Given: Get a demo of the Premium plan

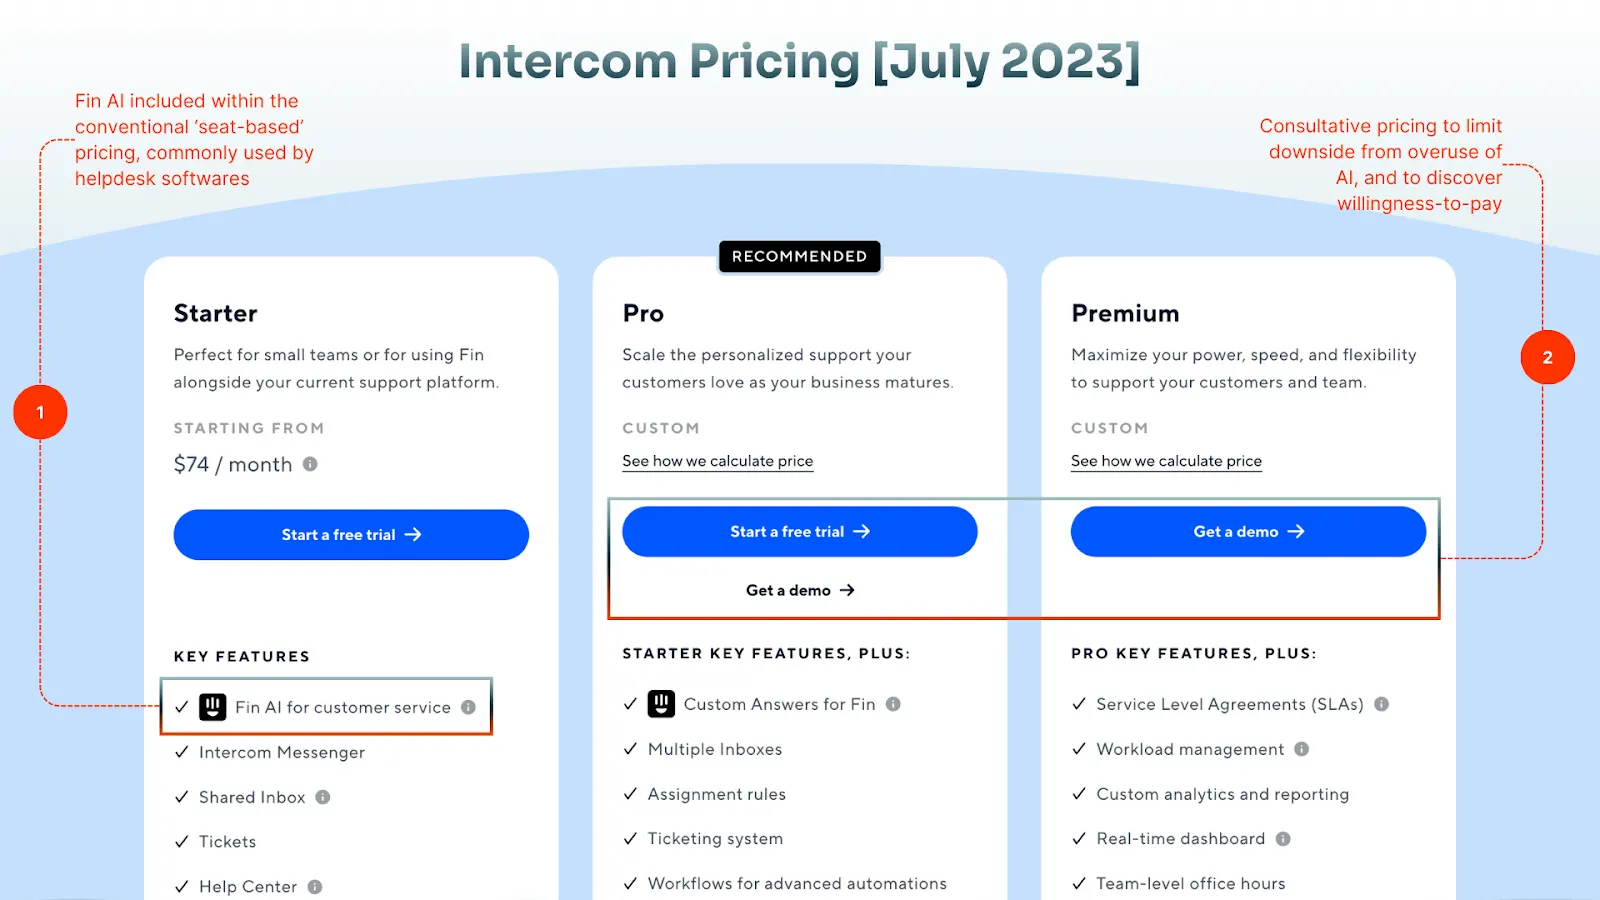Looking at the screenshot, I should coord(1247,531).
